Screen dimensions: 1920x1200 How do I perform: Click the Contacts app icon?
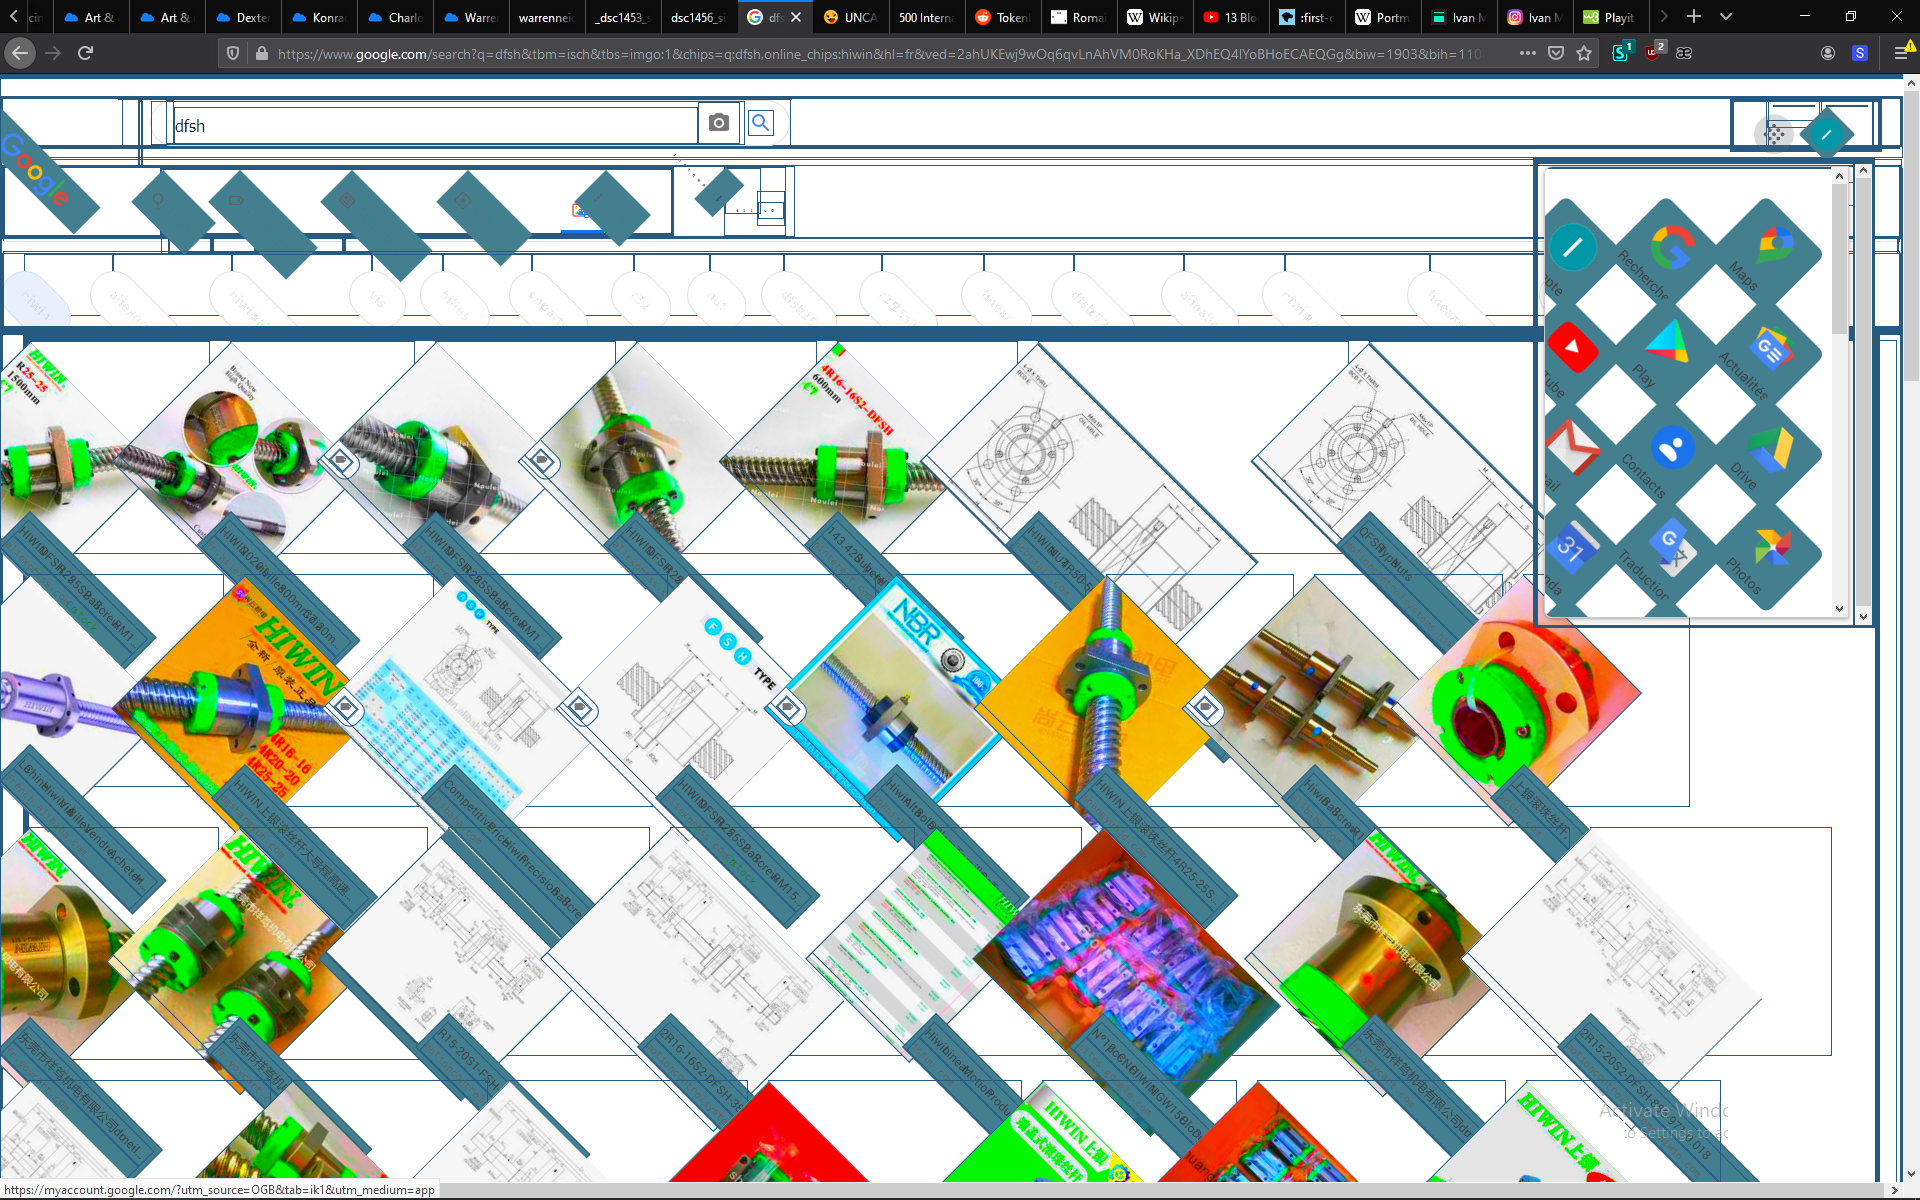(x=1671, y=449)
